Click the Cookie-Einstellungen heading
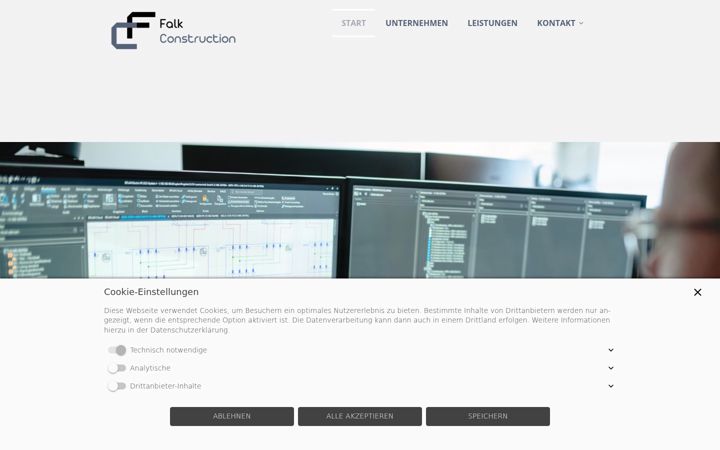Viewport: 720px width, 450px height. 151,292
